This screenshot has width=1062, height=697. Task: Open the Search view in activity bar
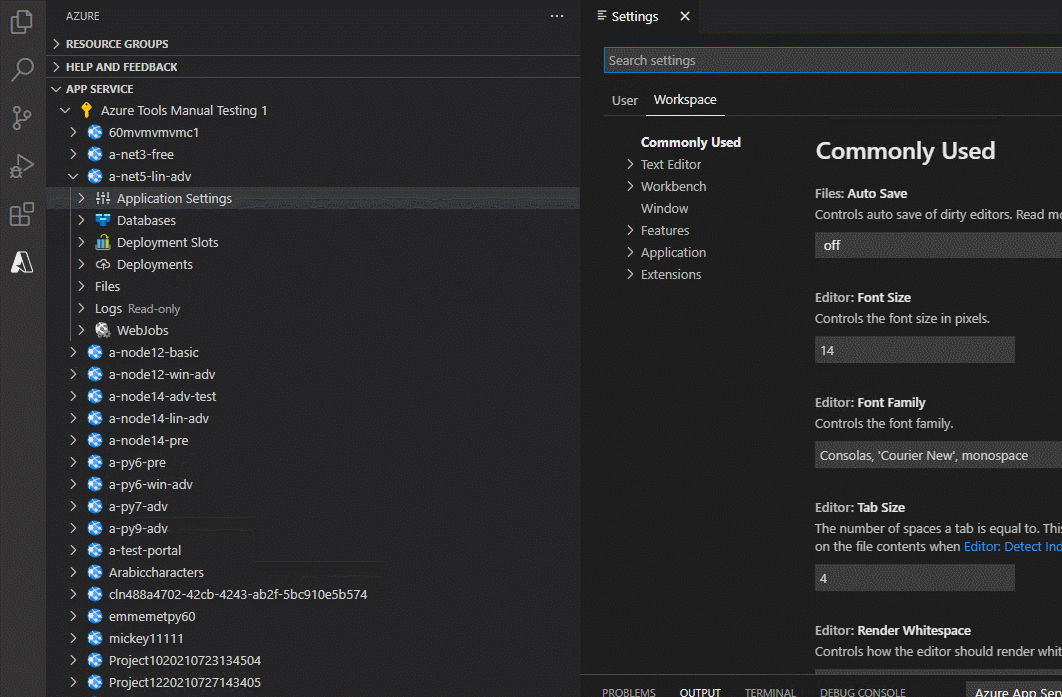coord(22,70)
